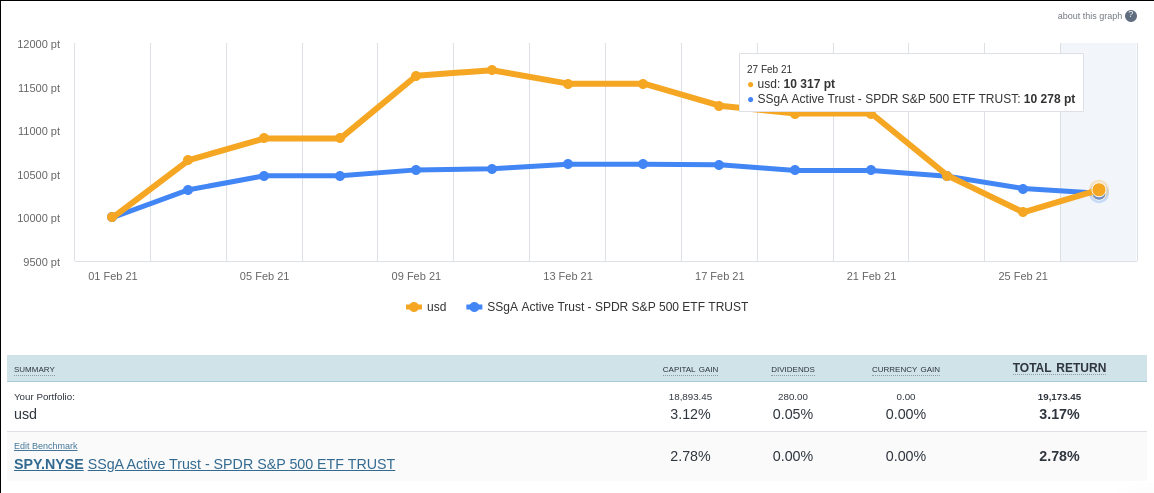The height and width of the screenshot is (493, 1154).
Task: Hide the usd series via legend label
Action: (437, 307)
